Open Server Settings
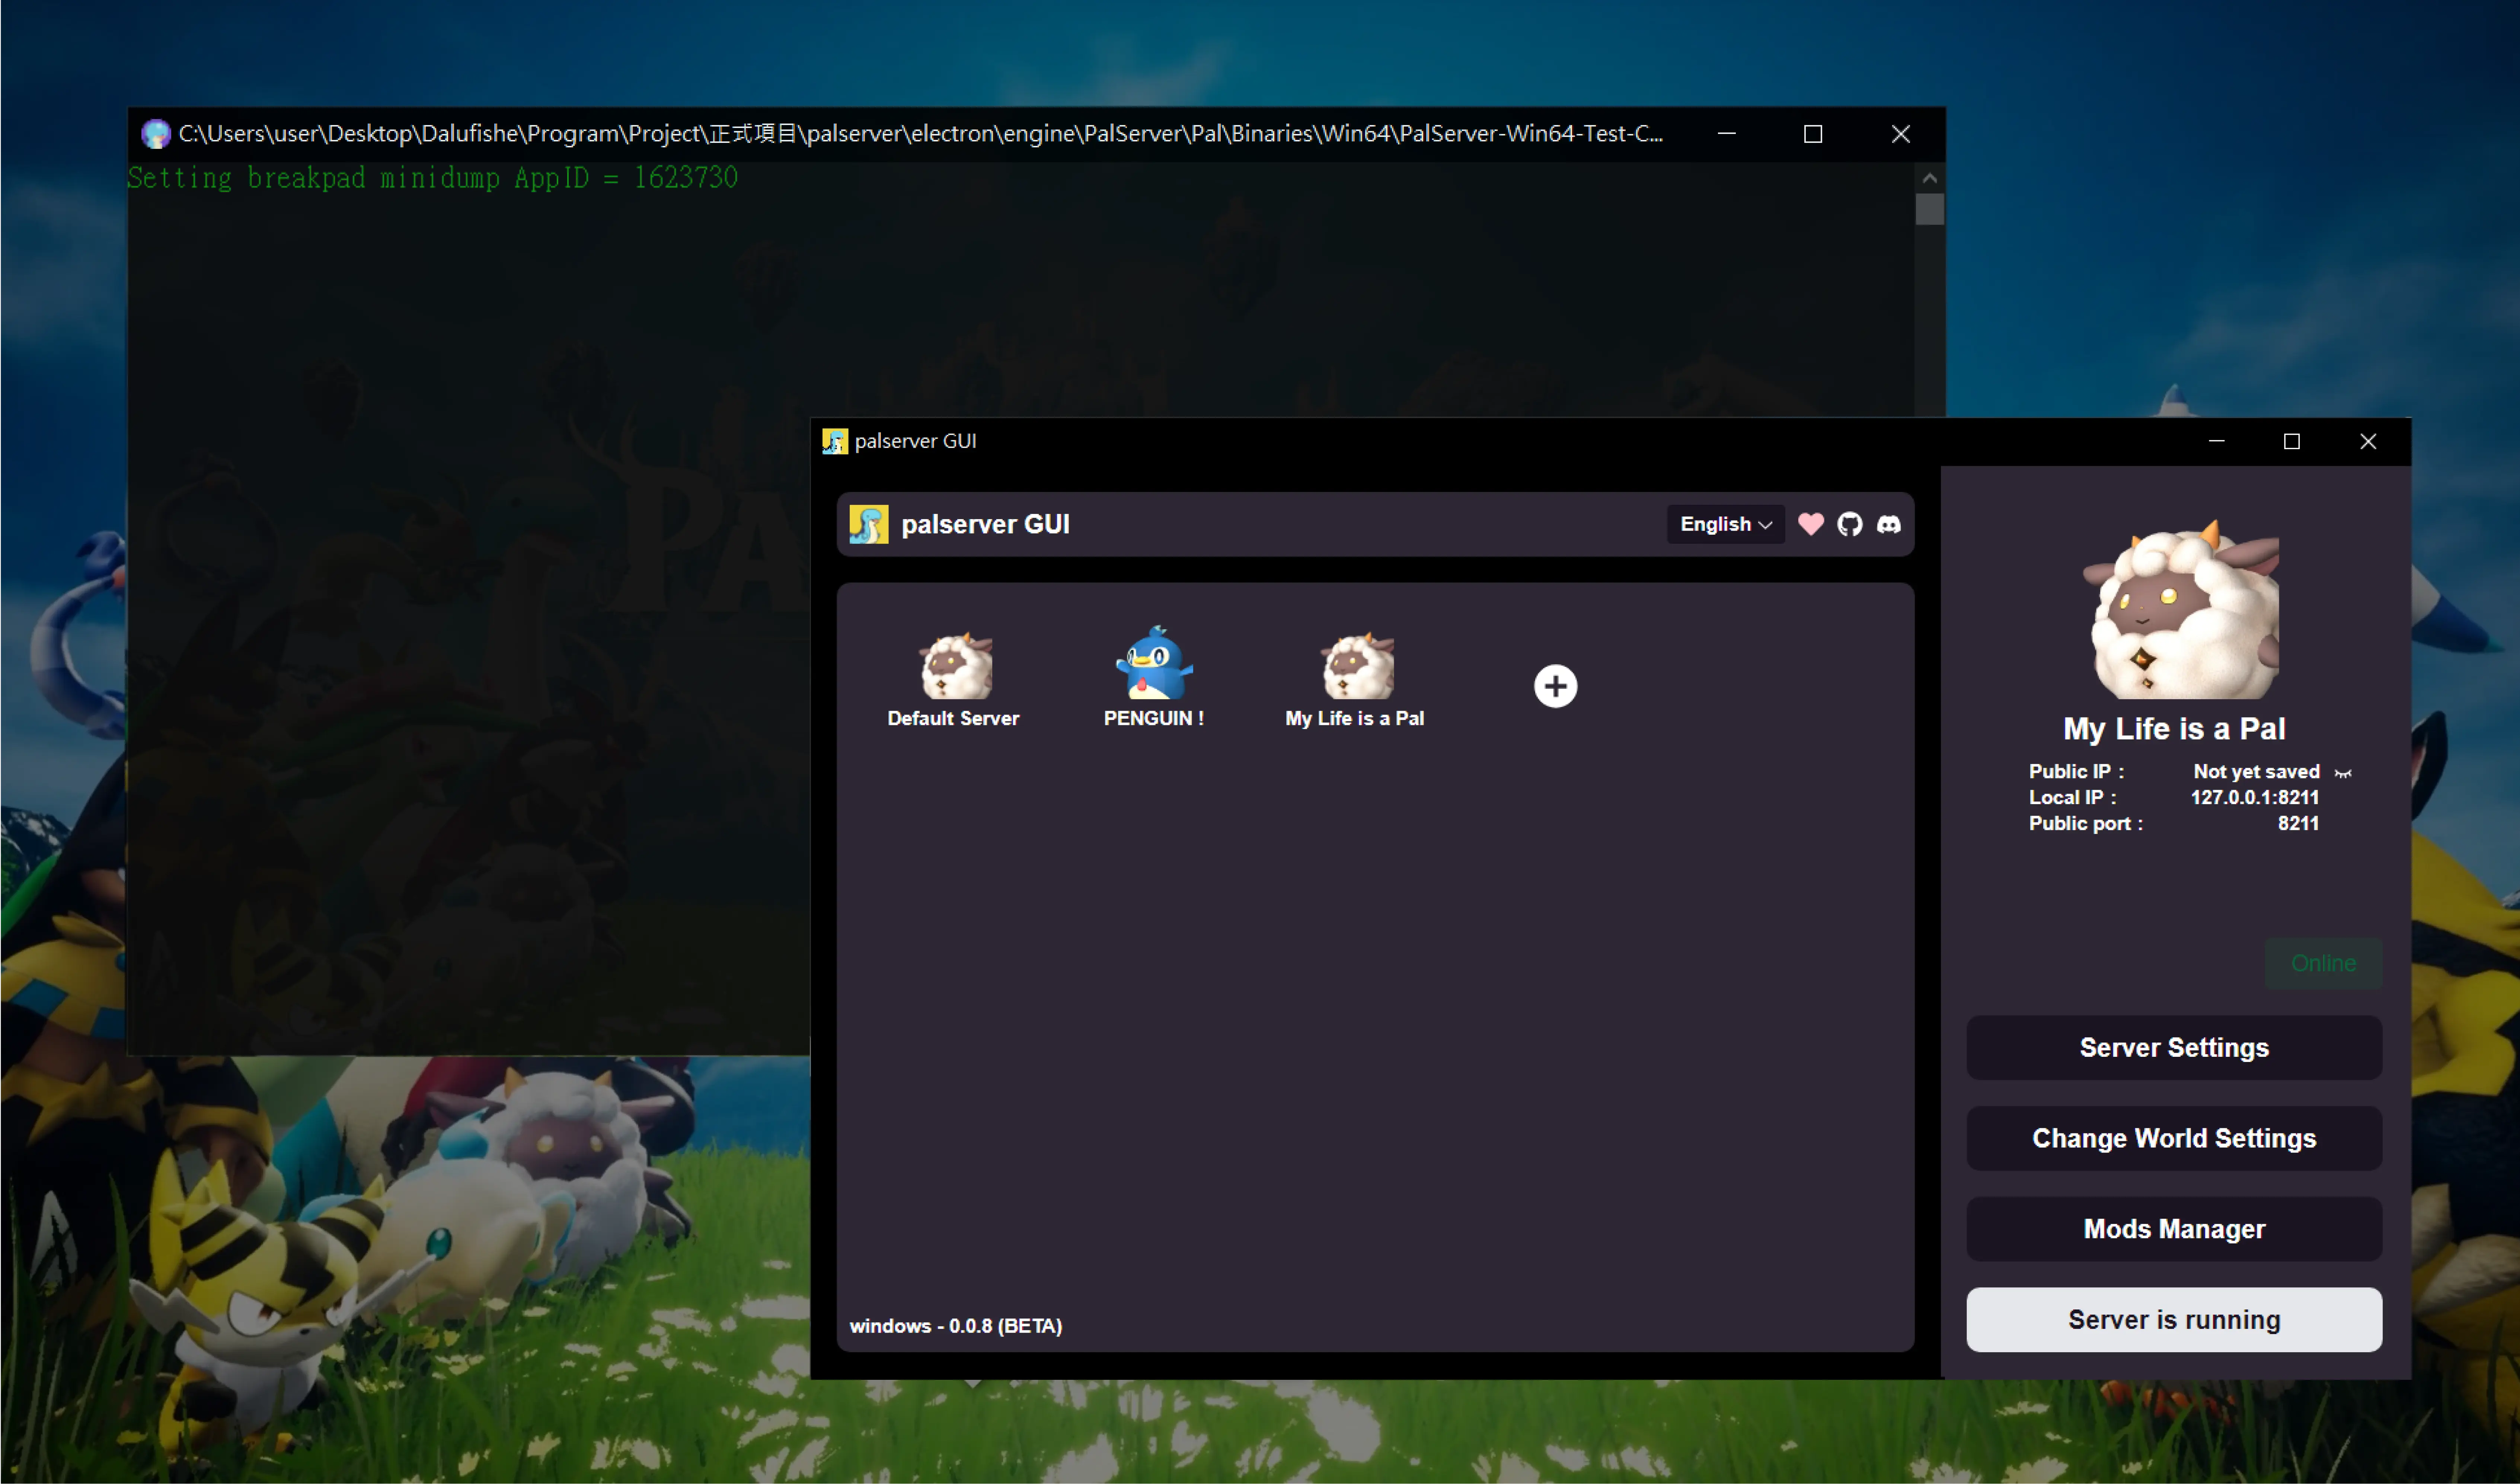2520x1484 pixels. (2174, 1047)
